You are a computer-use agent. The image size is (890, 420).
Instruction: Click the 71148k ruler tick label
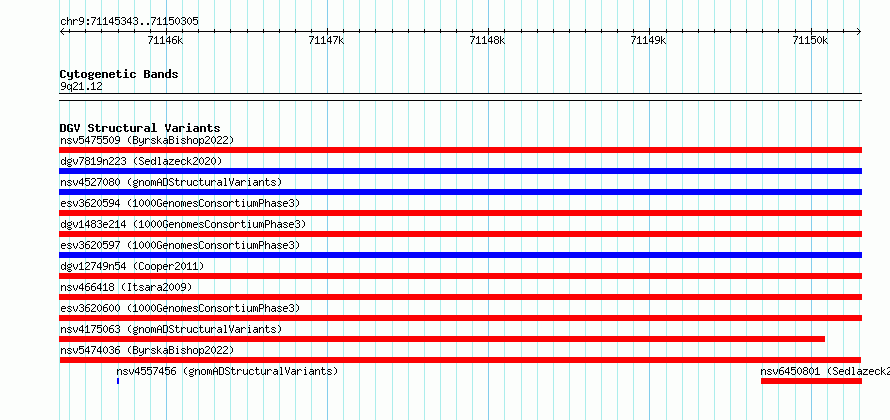point(488,40)
